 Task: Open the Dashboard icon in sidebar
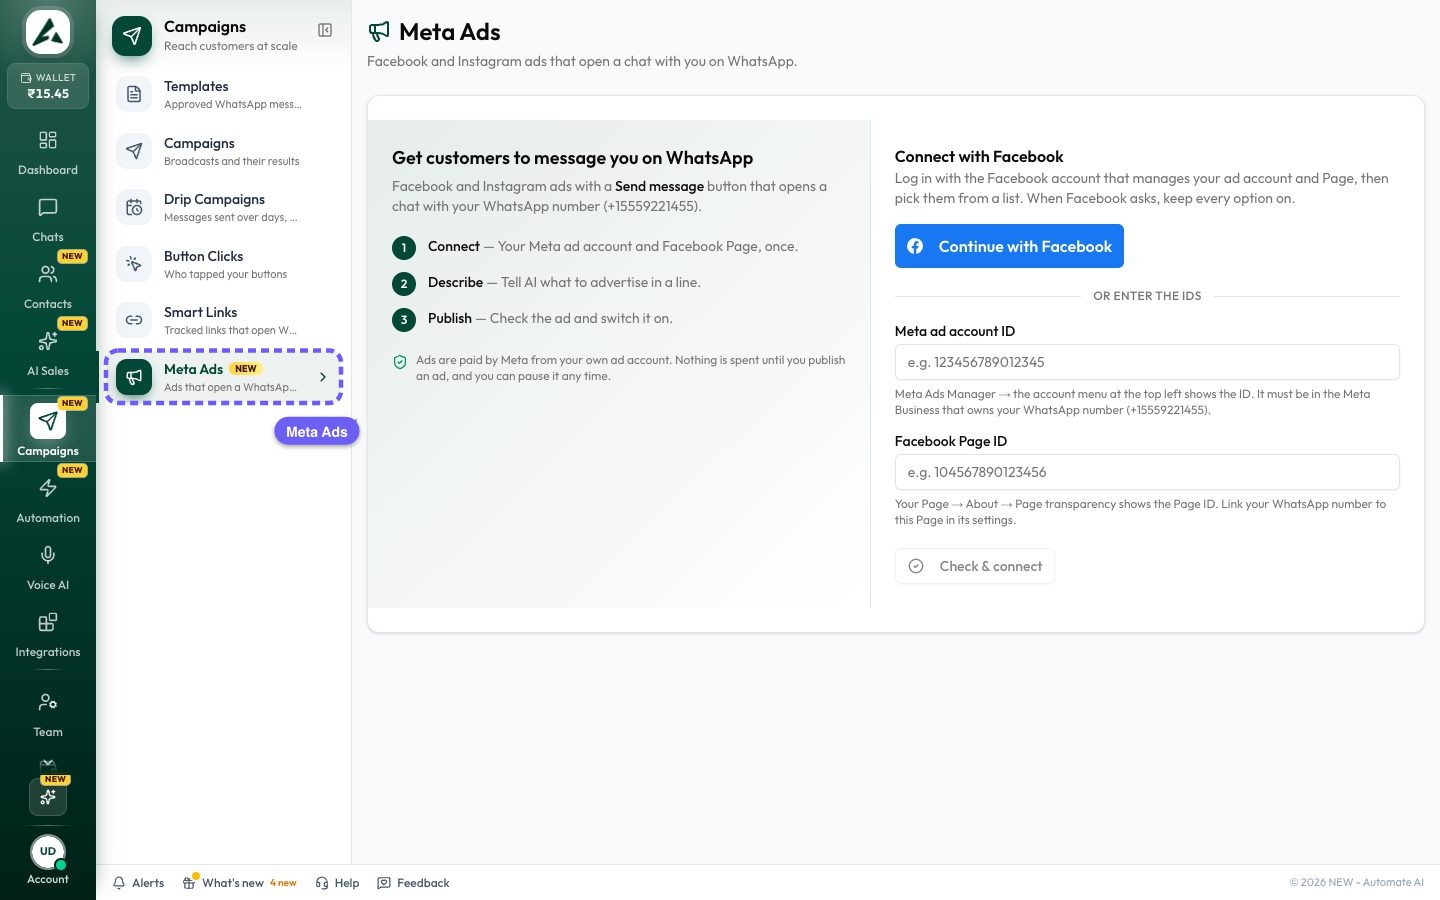tap(48, 140)
